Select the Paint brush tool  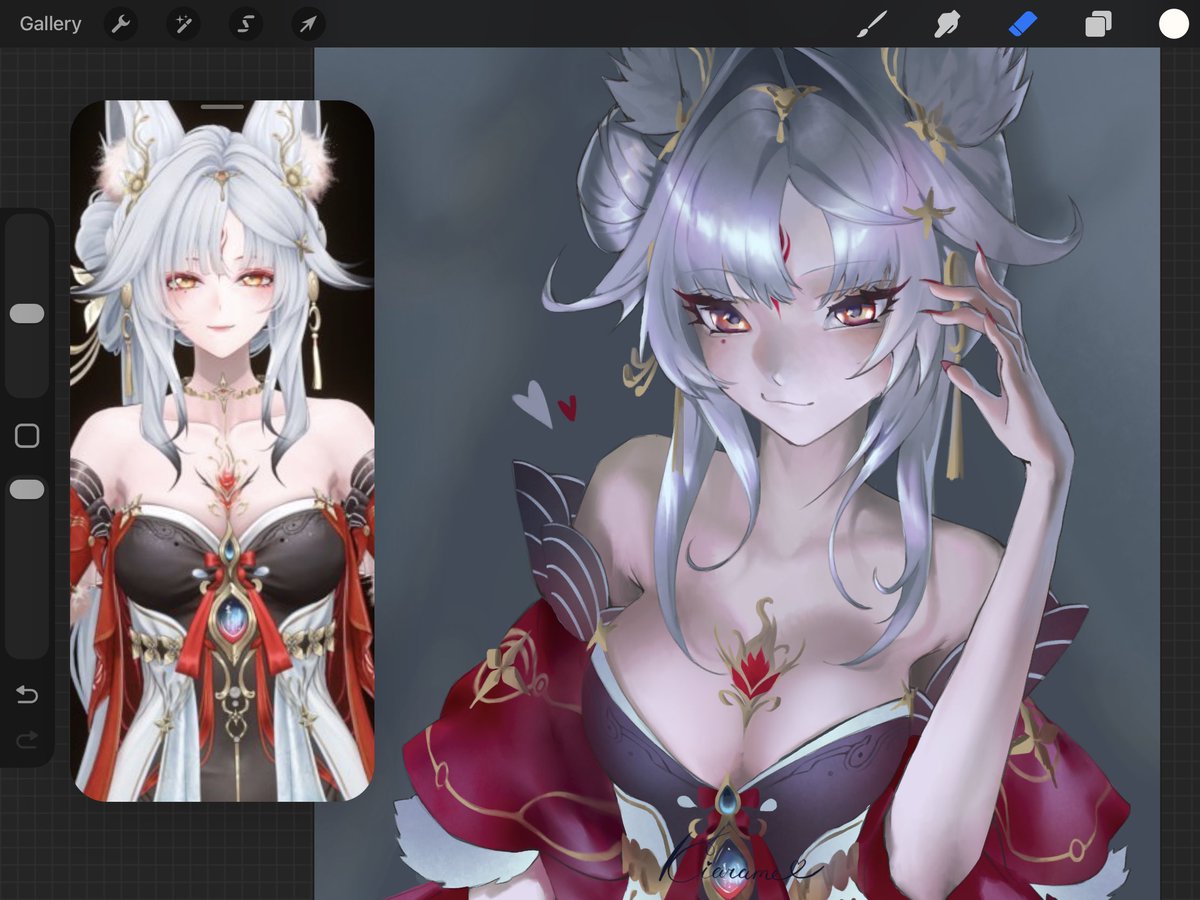[x=872, y=24]
